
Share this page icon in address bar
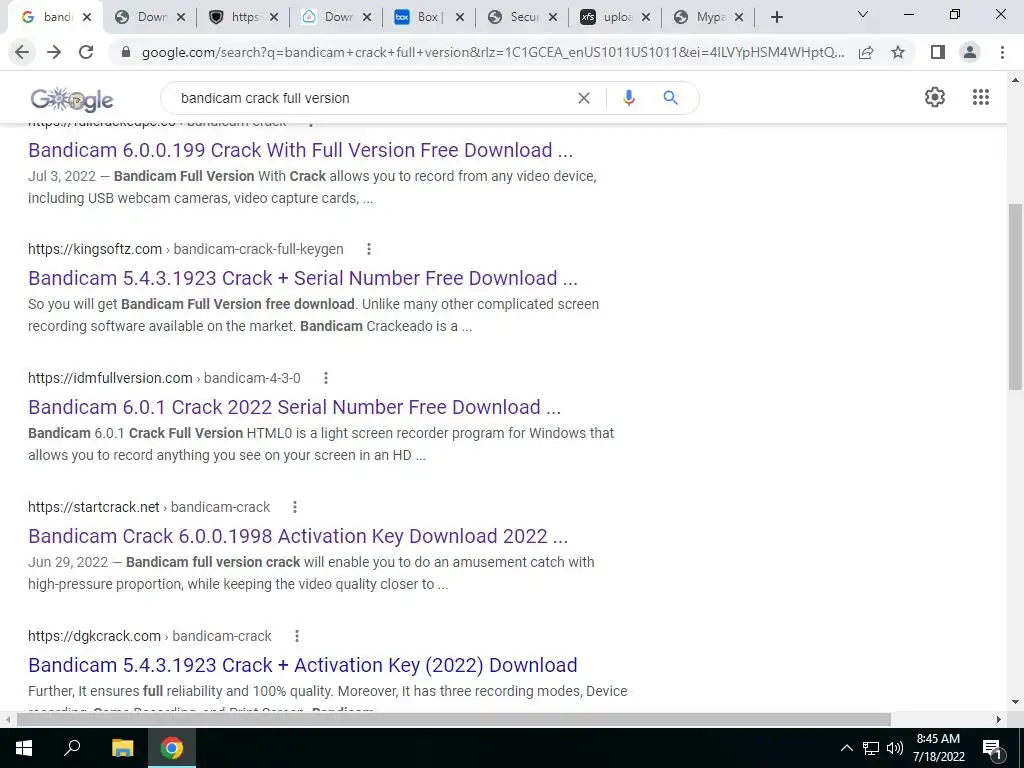point(866,52)
